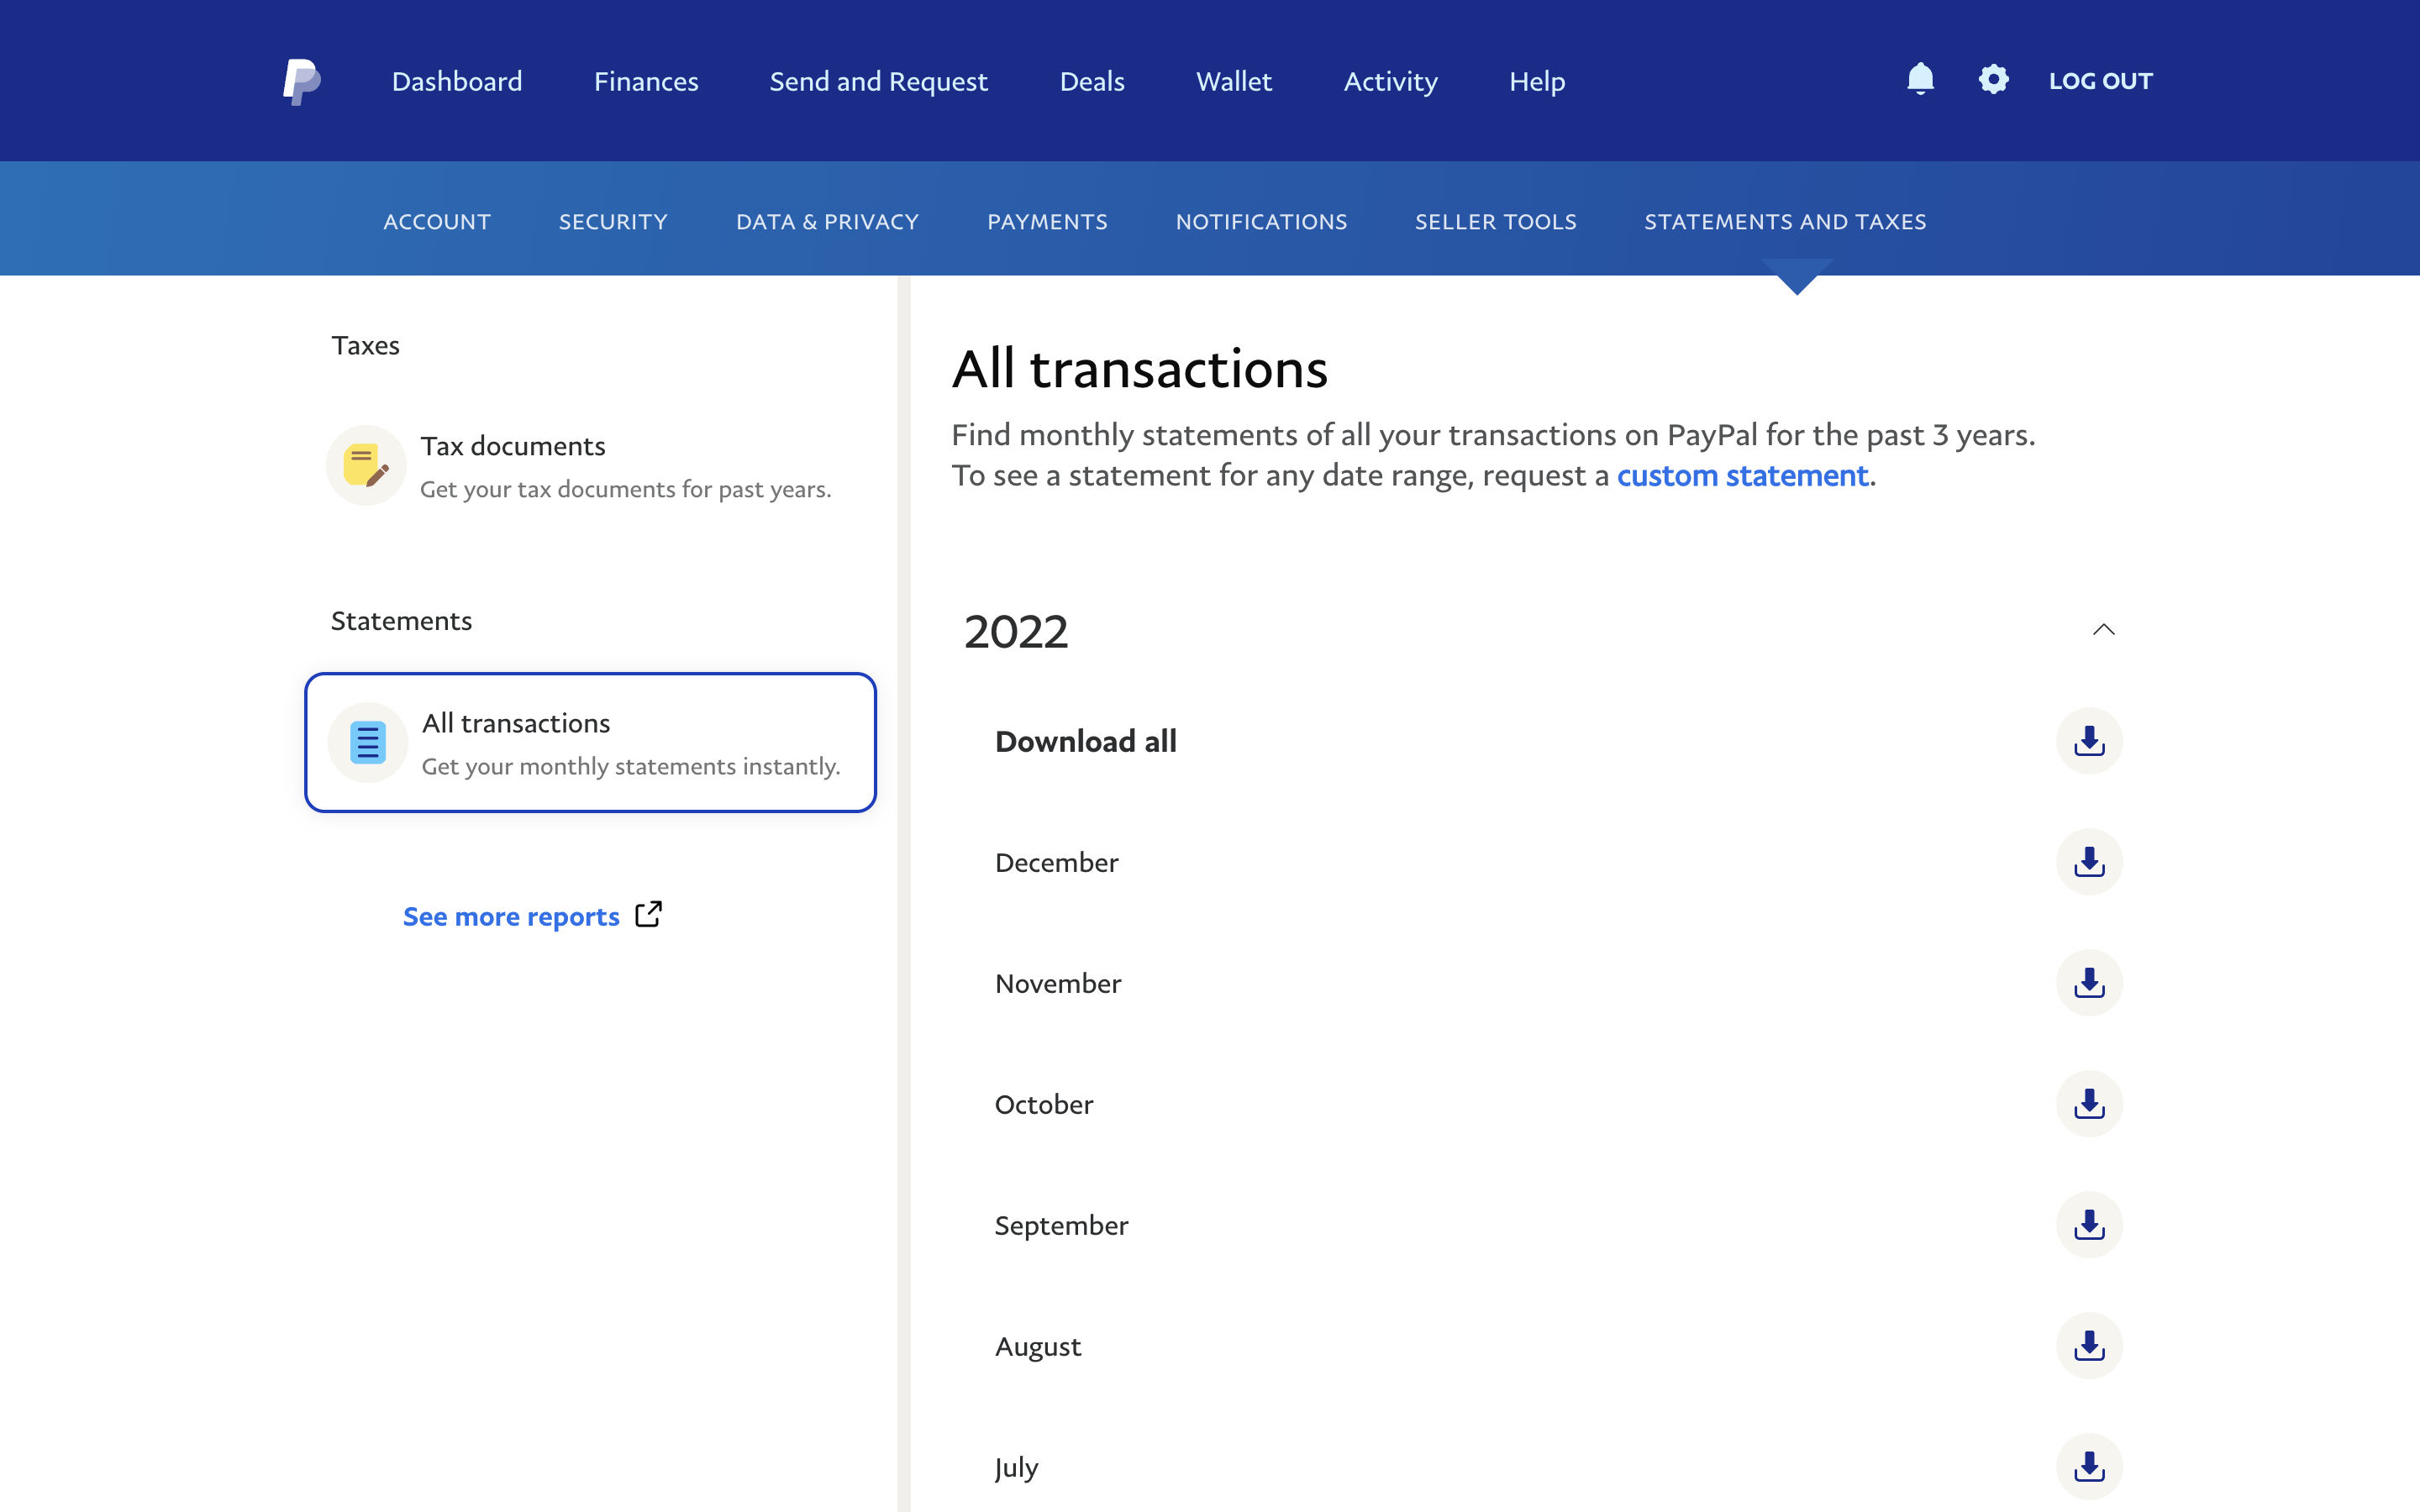The width and height of the screenshot is (2420, 1512).
Task: Select the Statements and Taxes tab
Action: point(1785,221)
